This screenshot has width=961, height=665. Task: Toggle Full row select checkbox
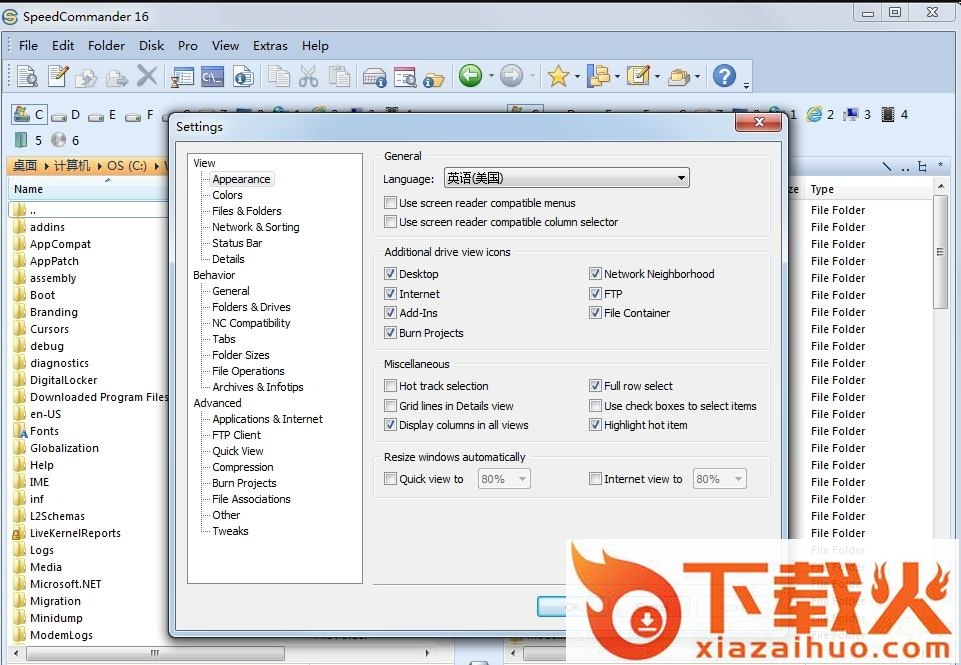(595, 386)
